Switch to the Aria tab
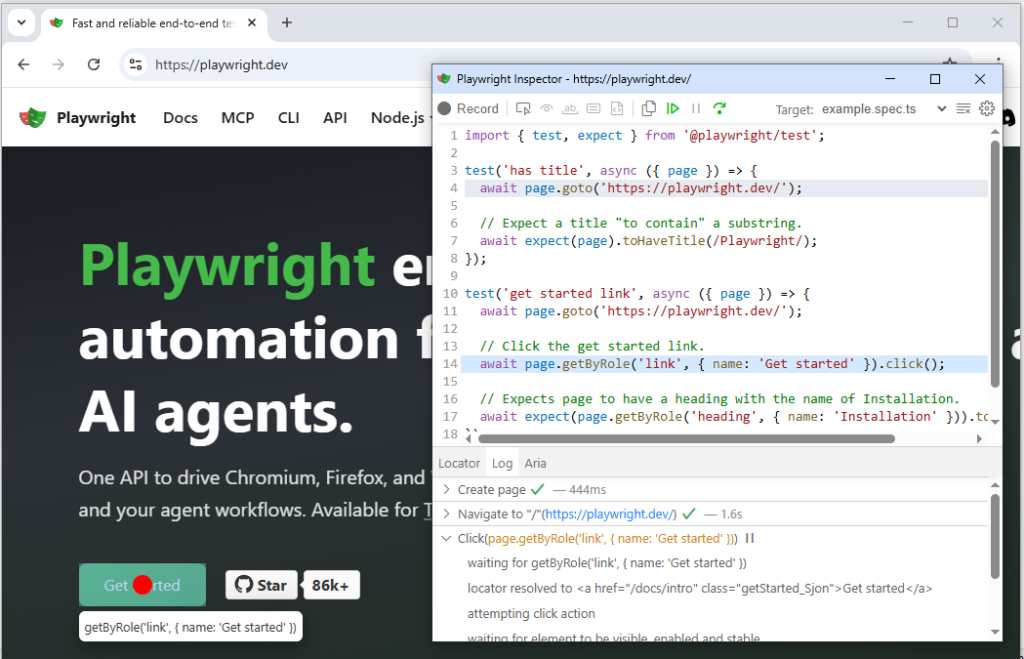 pyautogui.click(x=536, y=463)
